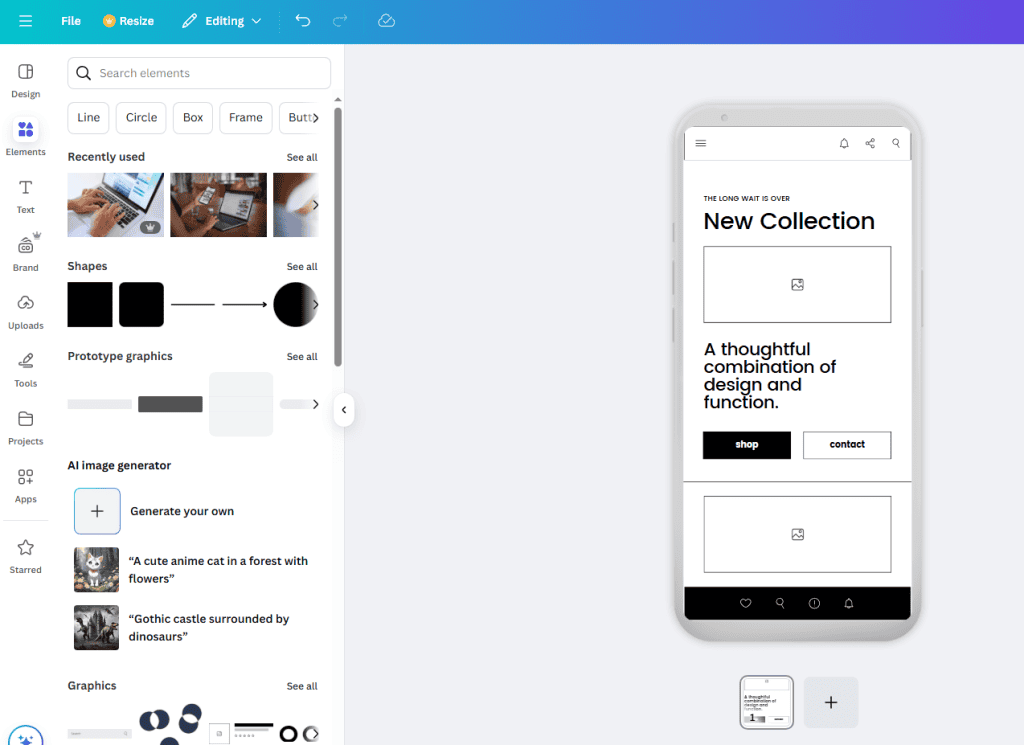See all Recently used elements
Screen dimensions: 1024x745
(x=302, y=157)
